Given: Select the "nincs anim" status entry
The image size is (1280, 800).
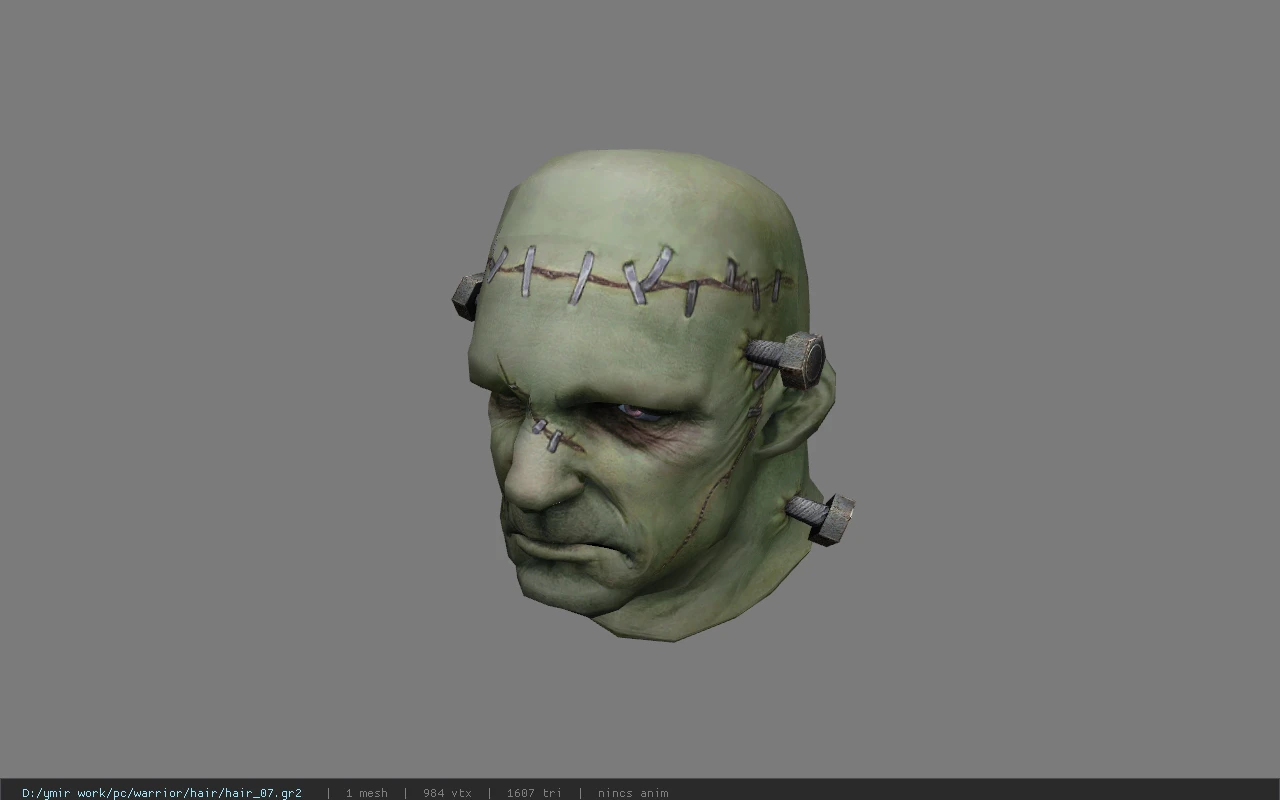Looking at the screenshot, I should pyautogui.click(x=633, y=793).
